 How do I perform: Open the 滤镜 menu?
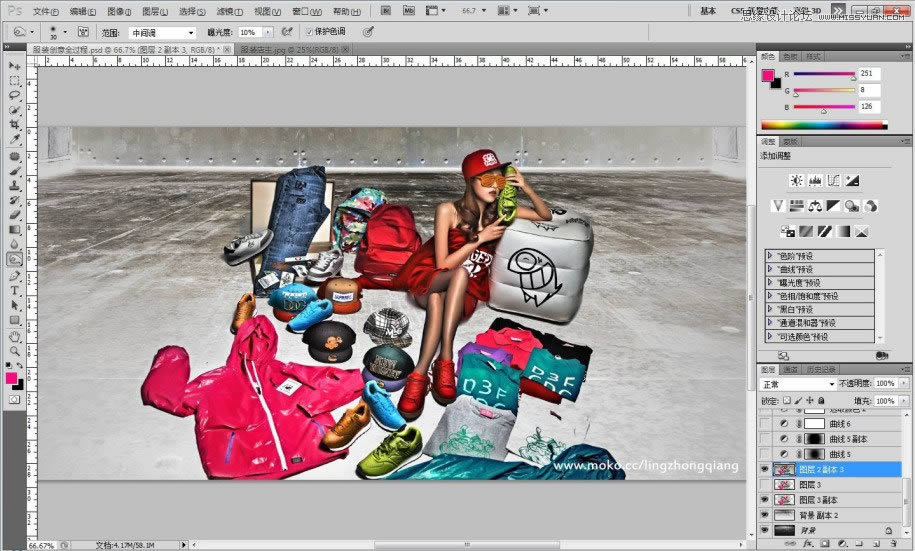tap(229, 11)
